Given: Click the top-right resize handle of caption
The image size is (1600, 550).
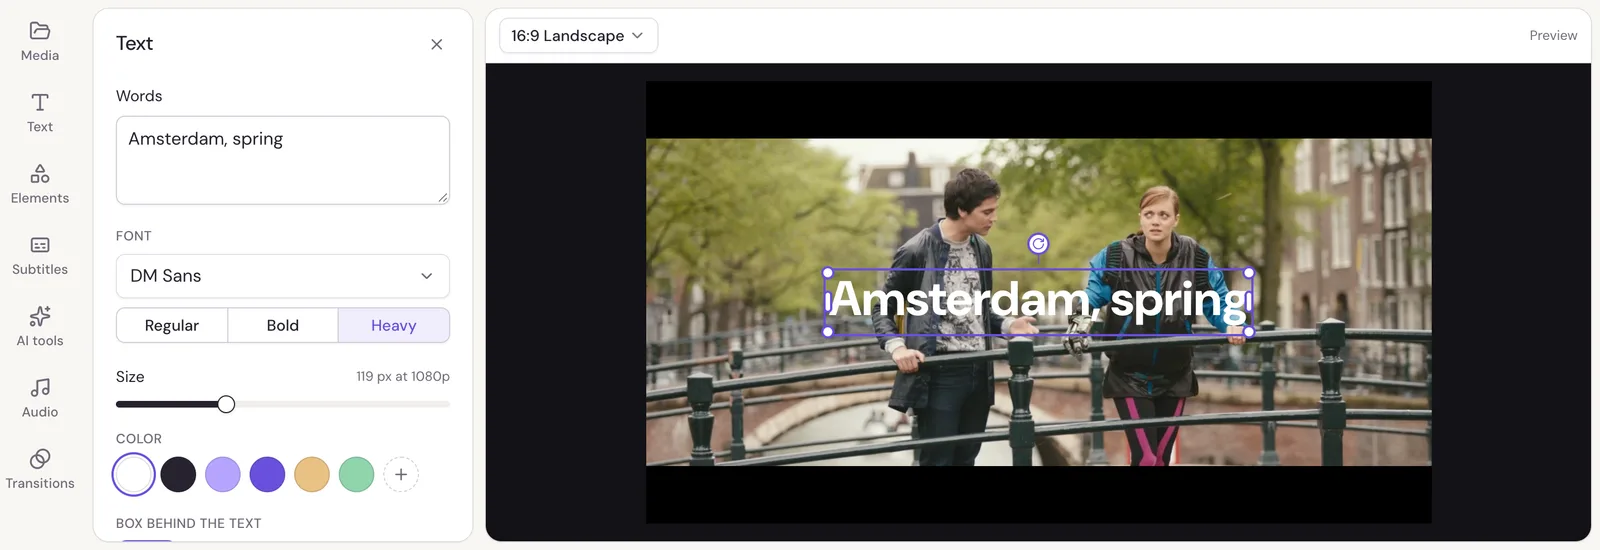Looking at the screenshot, I should (1249, 272).
